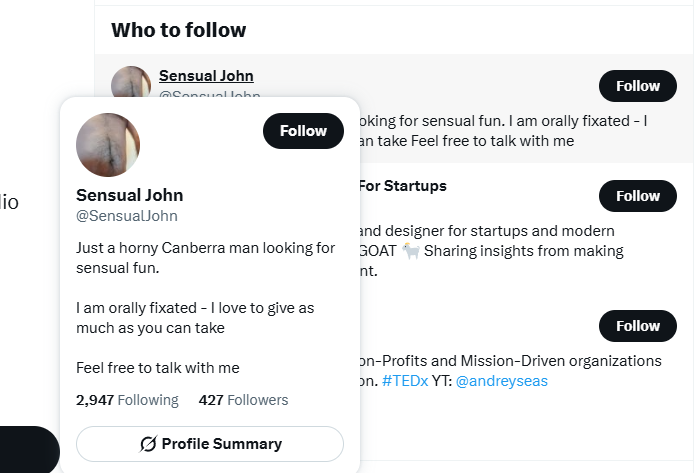Click the Grok icon in Profile Summary button
700x473 pixels.
[x=148, y=444]
